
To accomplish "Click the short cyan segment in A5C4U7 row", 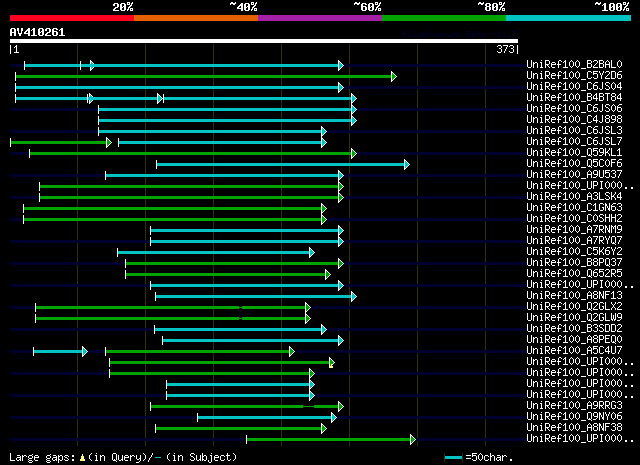I will [60, 352].
